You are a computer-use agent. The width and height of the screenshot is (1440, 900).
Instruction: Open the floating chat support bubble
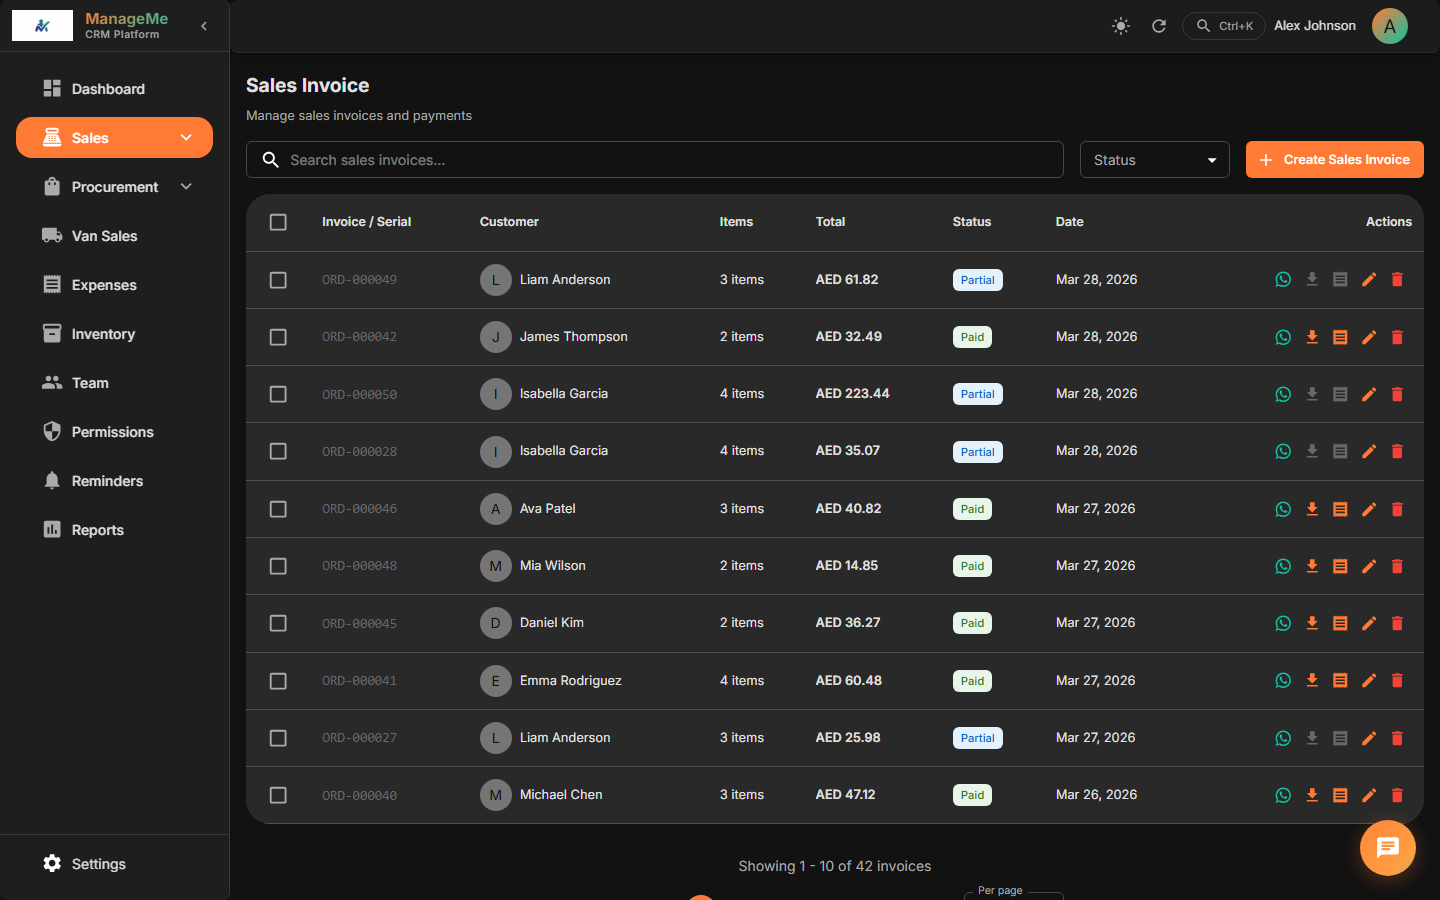(x=1387, y=848)
